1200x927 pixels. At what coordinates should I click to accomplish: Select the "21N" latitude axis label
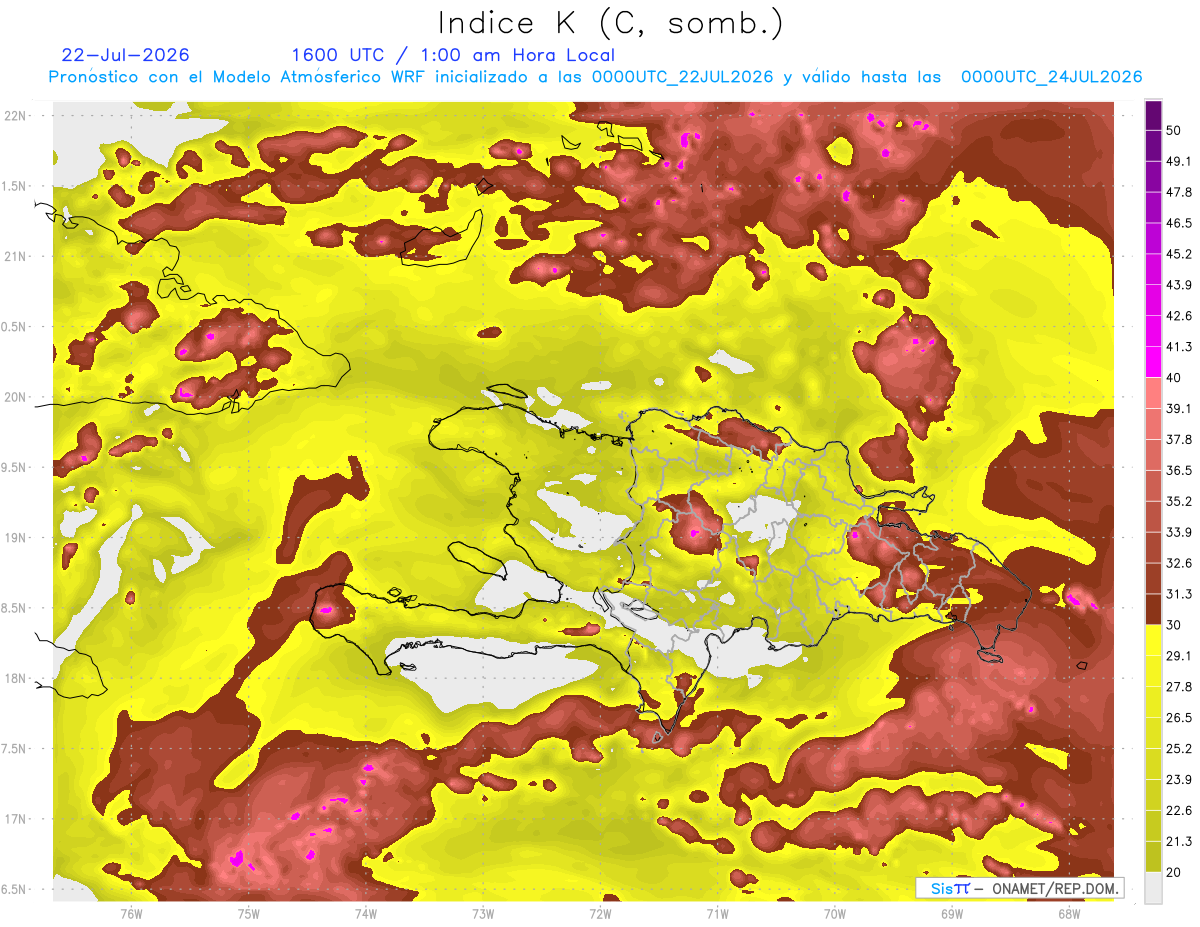point(17,256)
